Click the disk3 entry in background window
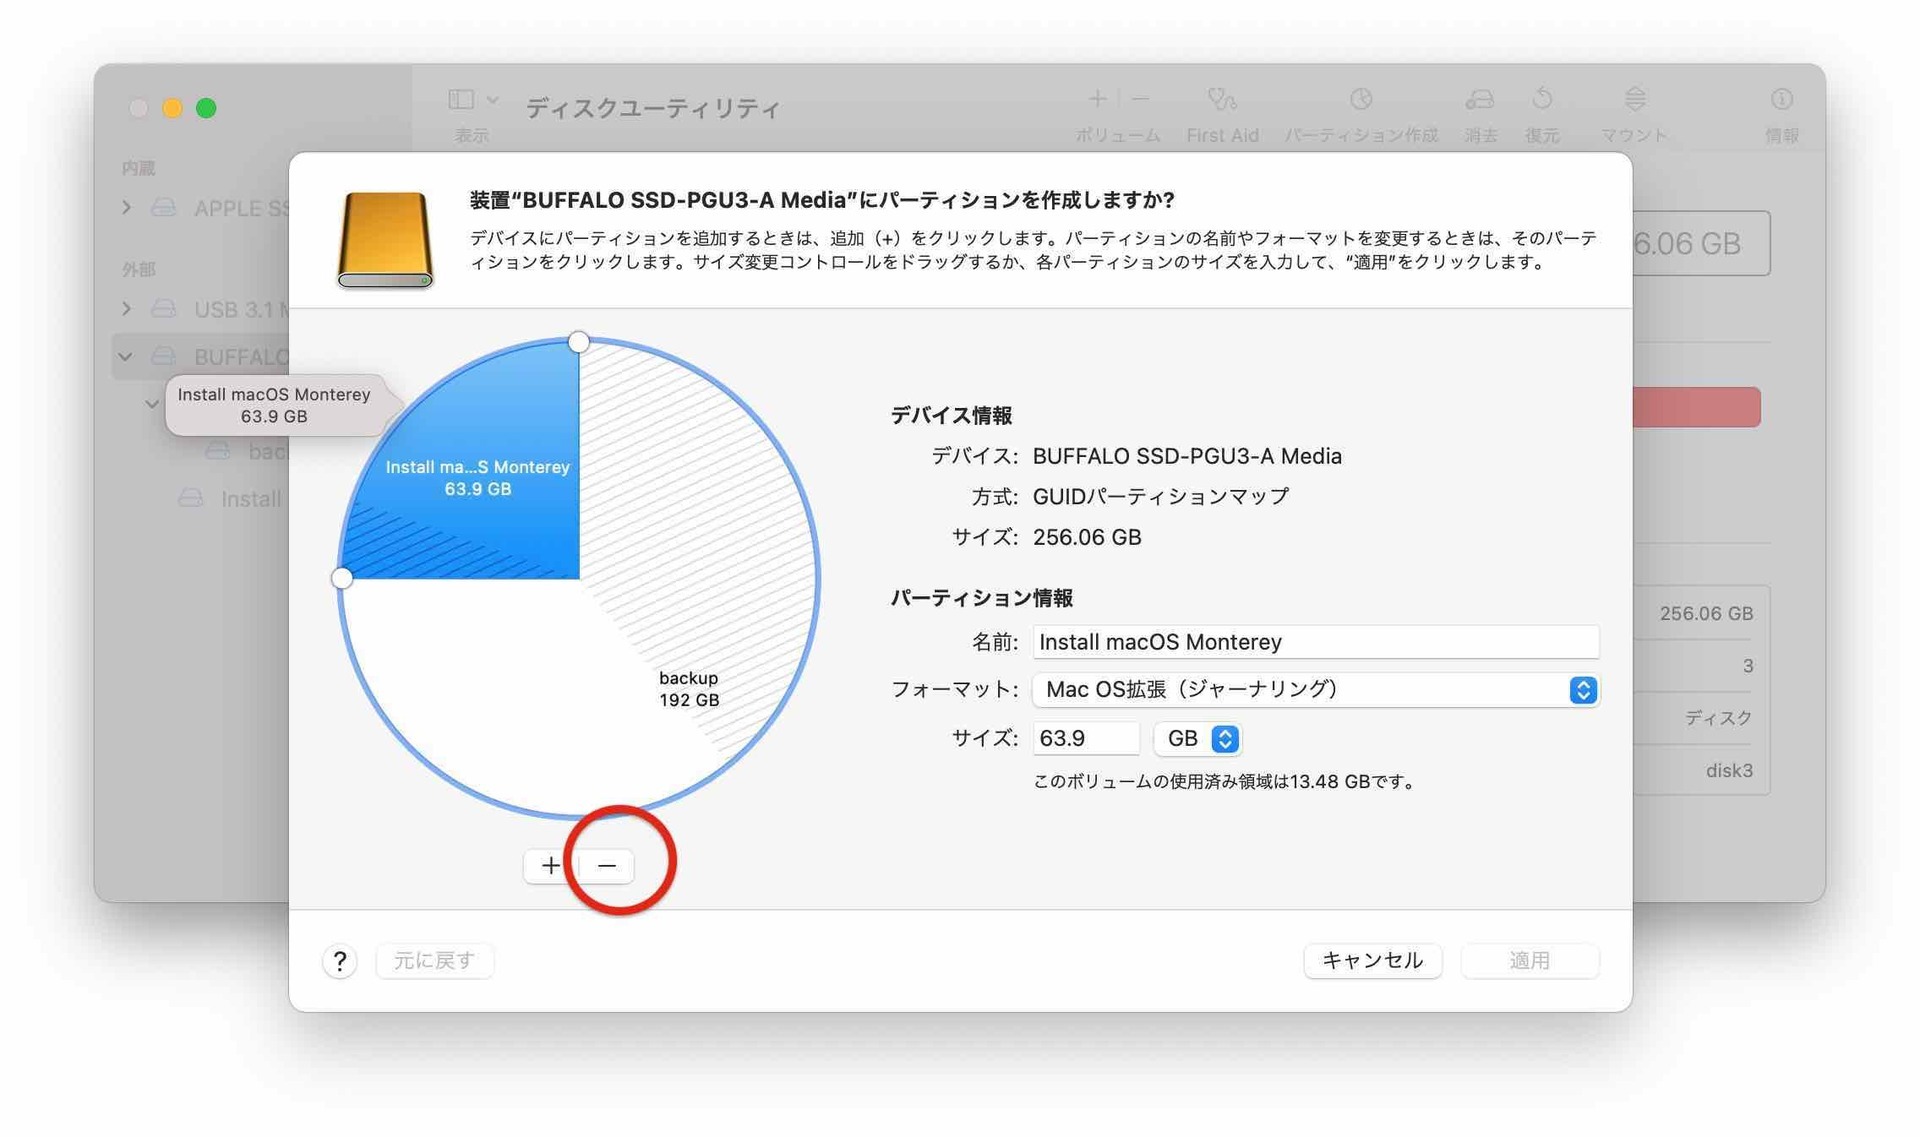Image resolution: width=1920 pixels, height=1137 pixels. [x=1729, y=771]
